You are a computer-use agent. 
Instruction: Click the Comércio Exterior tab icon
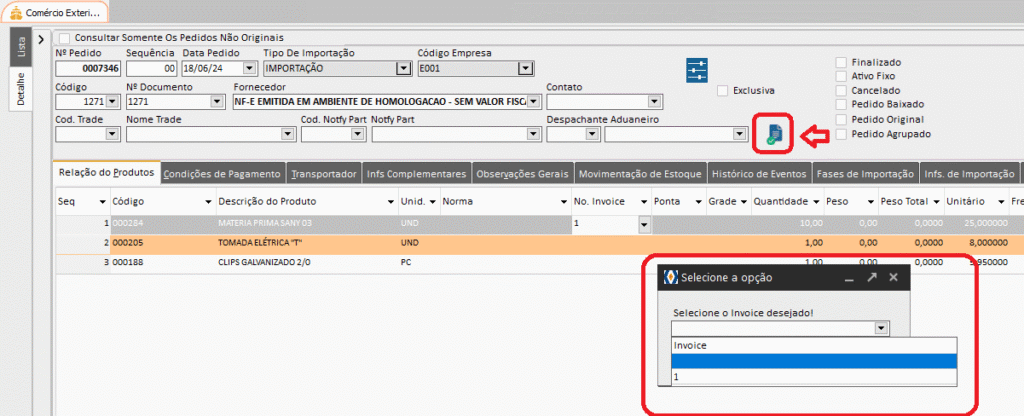click(x=16, y=12)
